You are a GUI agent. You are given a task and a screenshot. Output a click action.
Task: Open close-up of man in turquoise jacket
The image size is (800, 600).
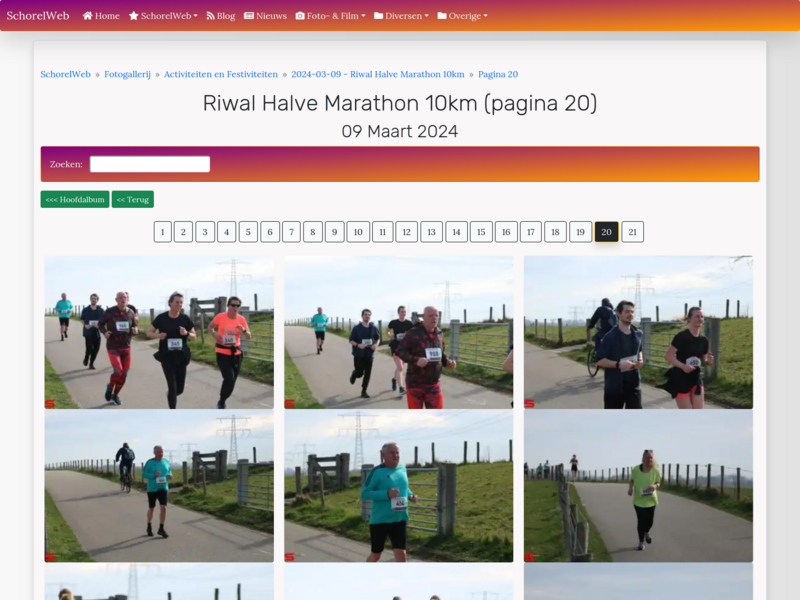point(398,486)
